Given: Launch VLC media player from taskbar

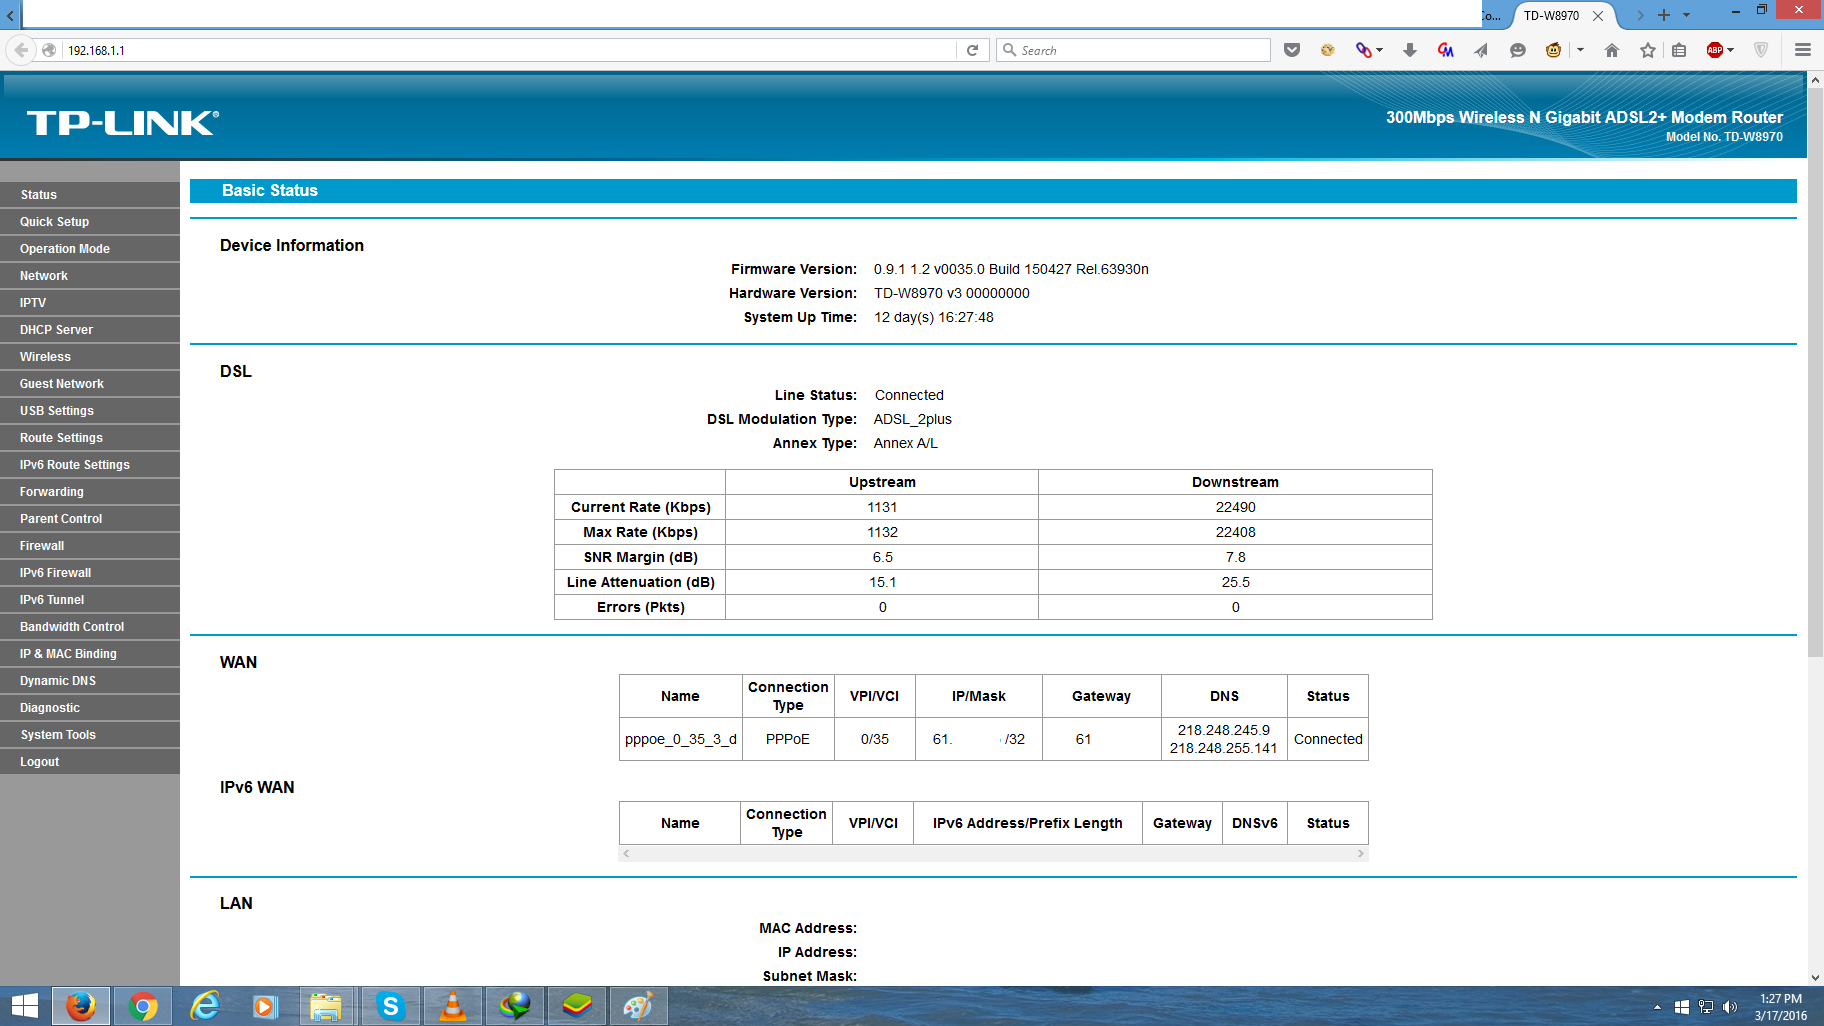Looking at the screenshot, I should pyautogui.click(x=452, y=1006).
